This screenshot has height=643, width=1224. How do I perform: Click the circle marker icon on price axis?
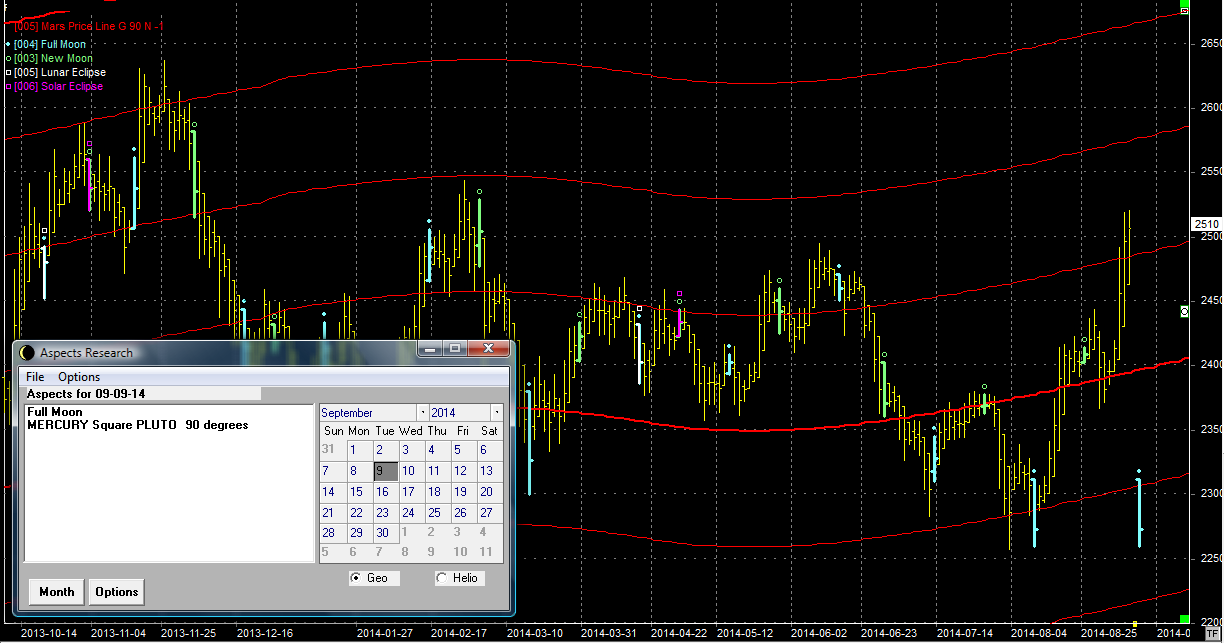pyautogui.click(x=1185, y=312)
